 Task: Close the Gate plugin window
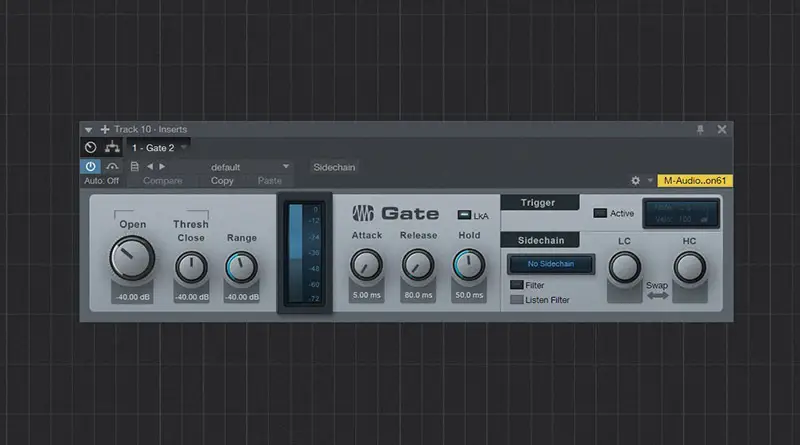pyautogui.click(x=722, y=130)
